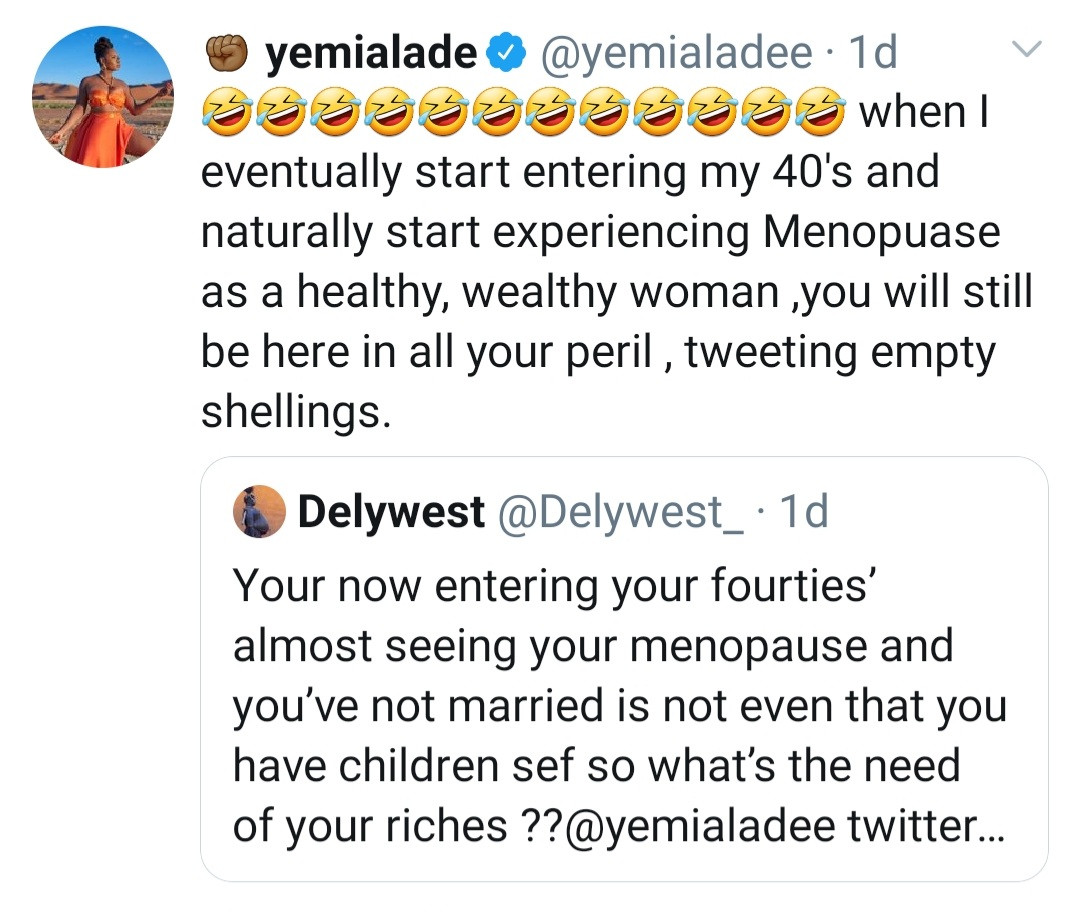This screenshot has width=1080, height=912.
Task: Open the @Delywest_ handle
Action: (620, 513)
